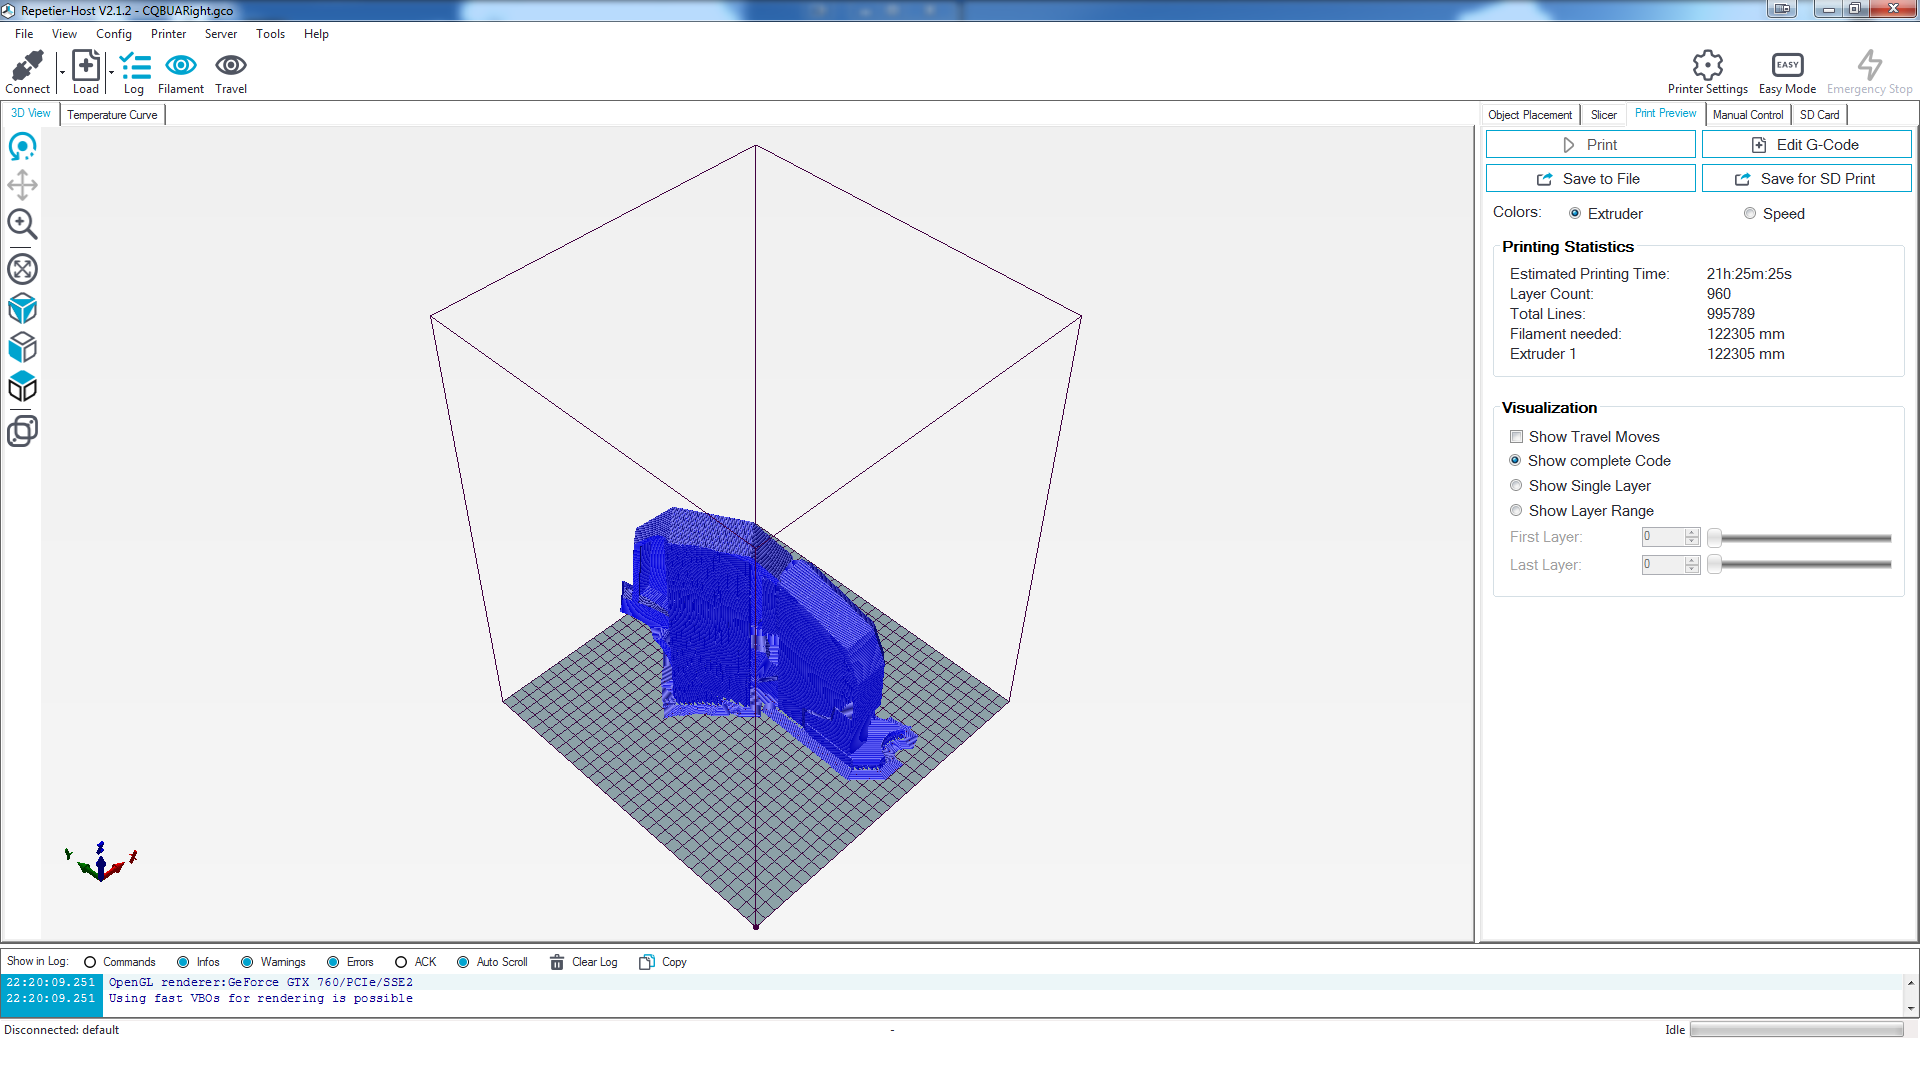Screen dimensions: 1920x1080
Task: Click the First Layer slider
Action: 1800,538
